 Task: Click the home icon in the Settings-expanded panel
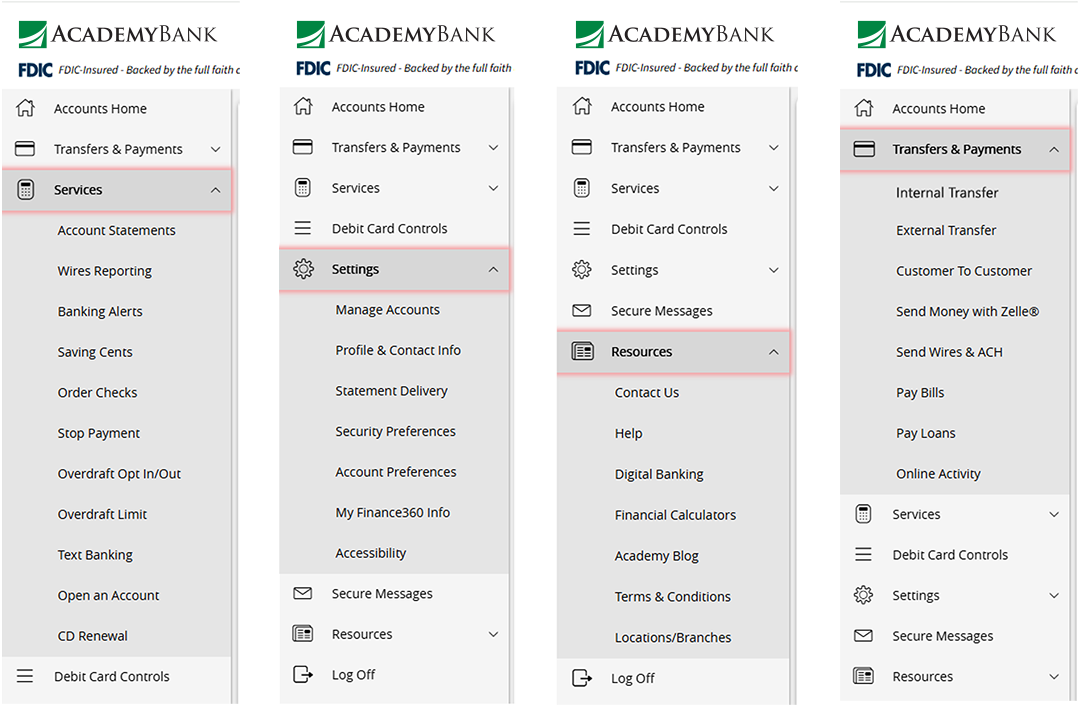click(303, 107)
